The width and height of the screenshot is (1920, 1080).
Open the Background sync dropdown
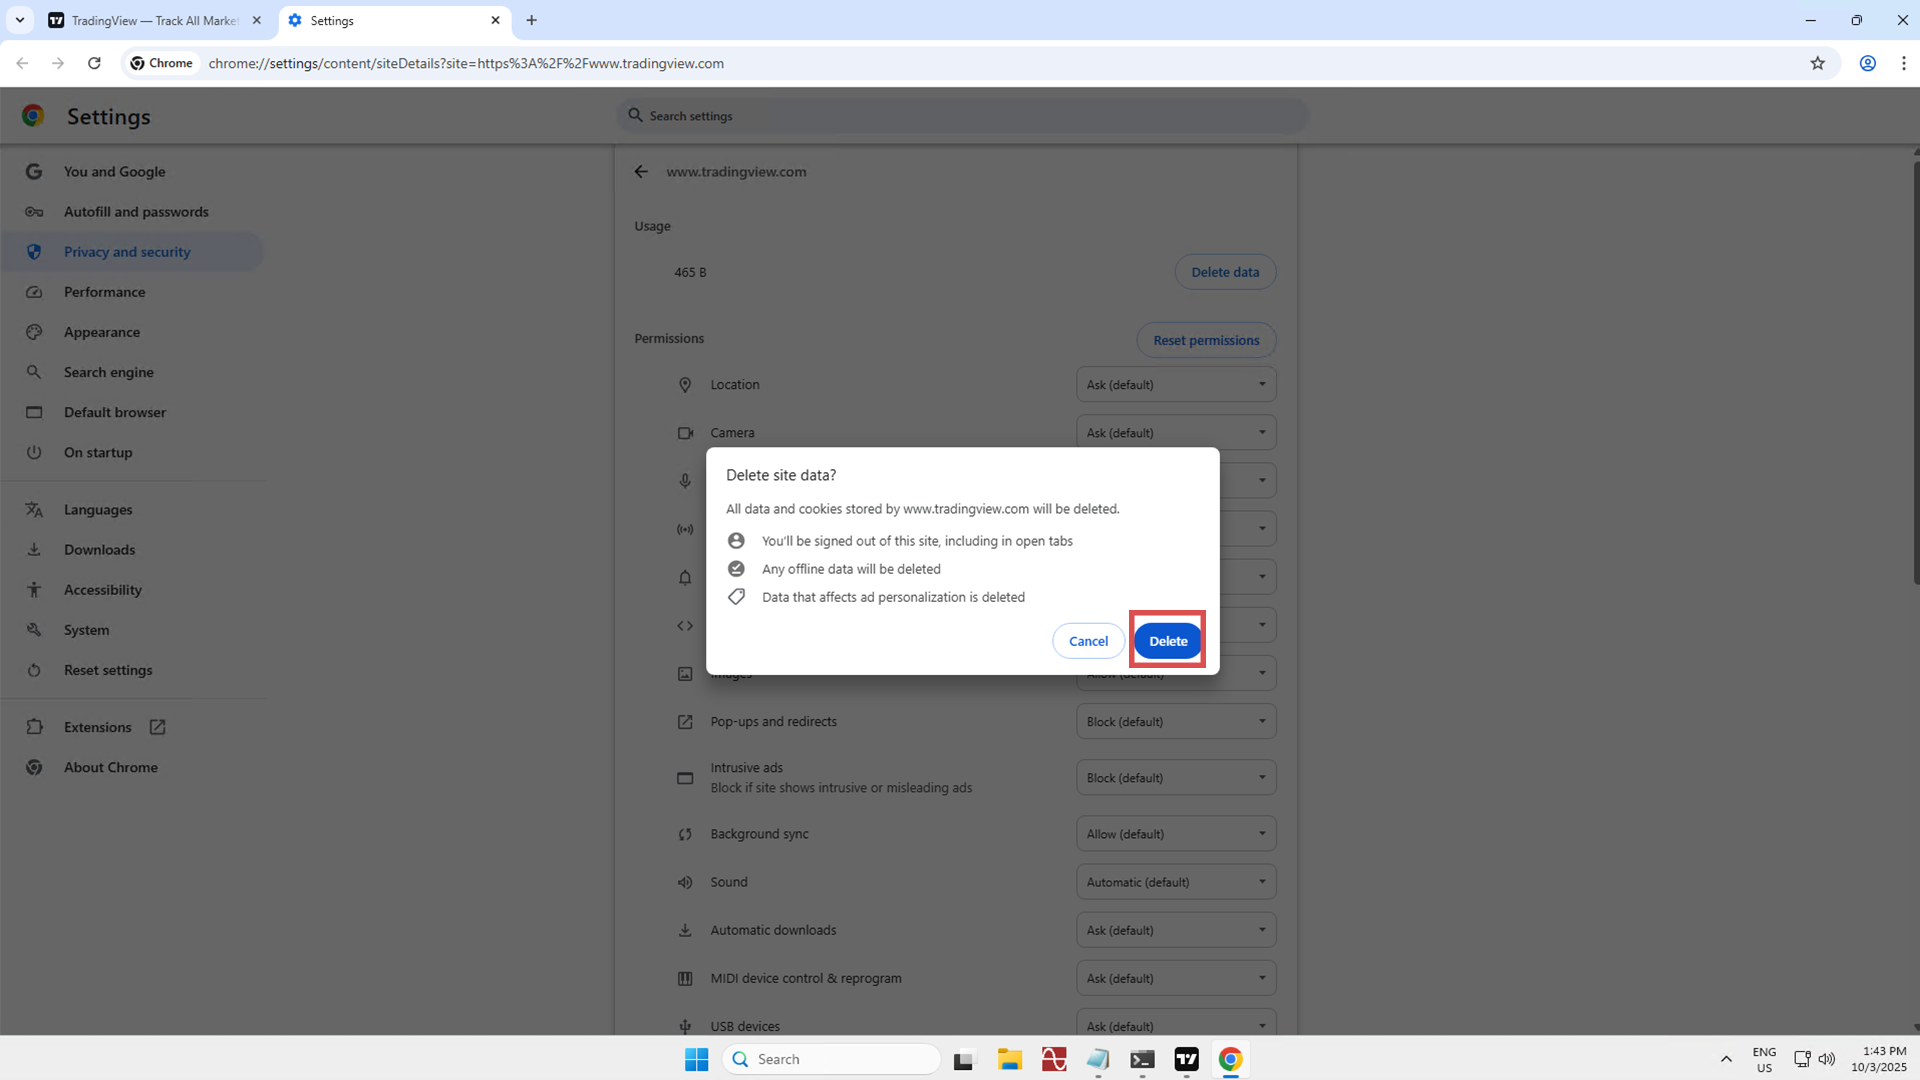click(x=1175, y=834)
